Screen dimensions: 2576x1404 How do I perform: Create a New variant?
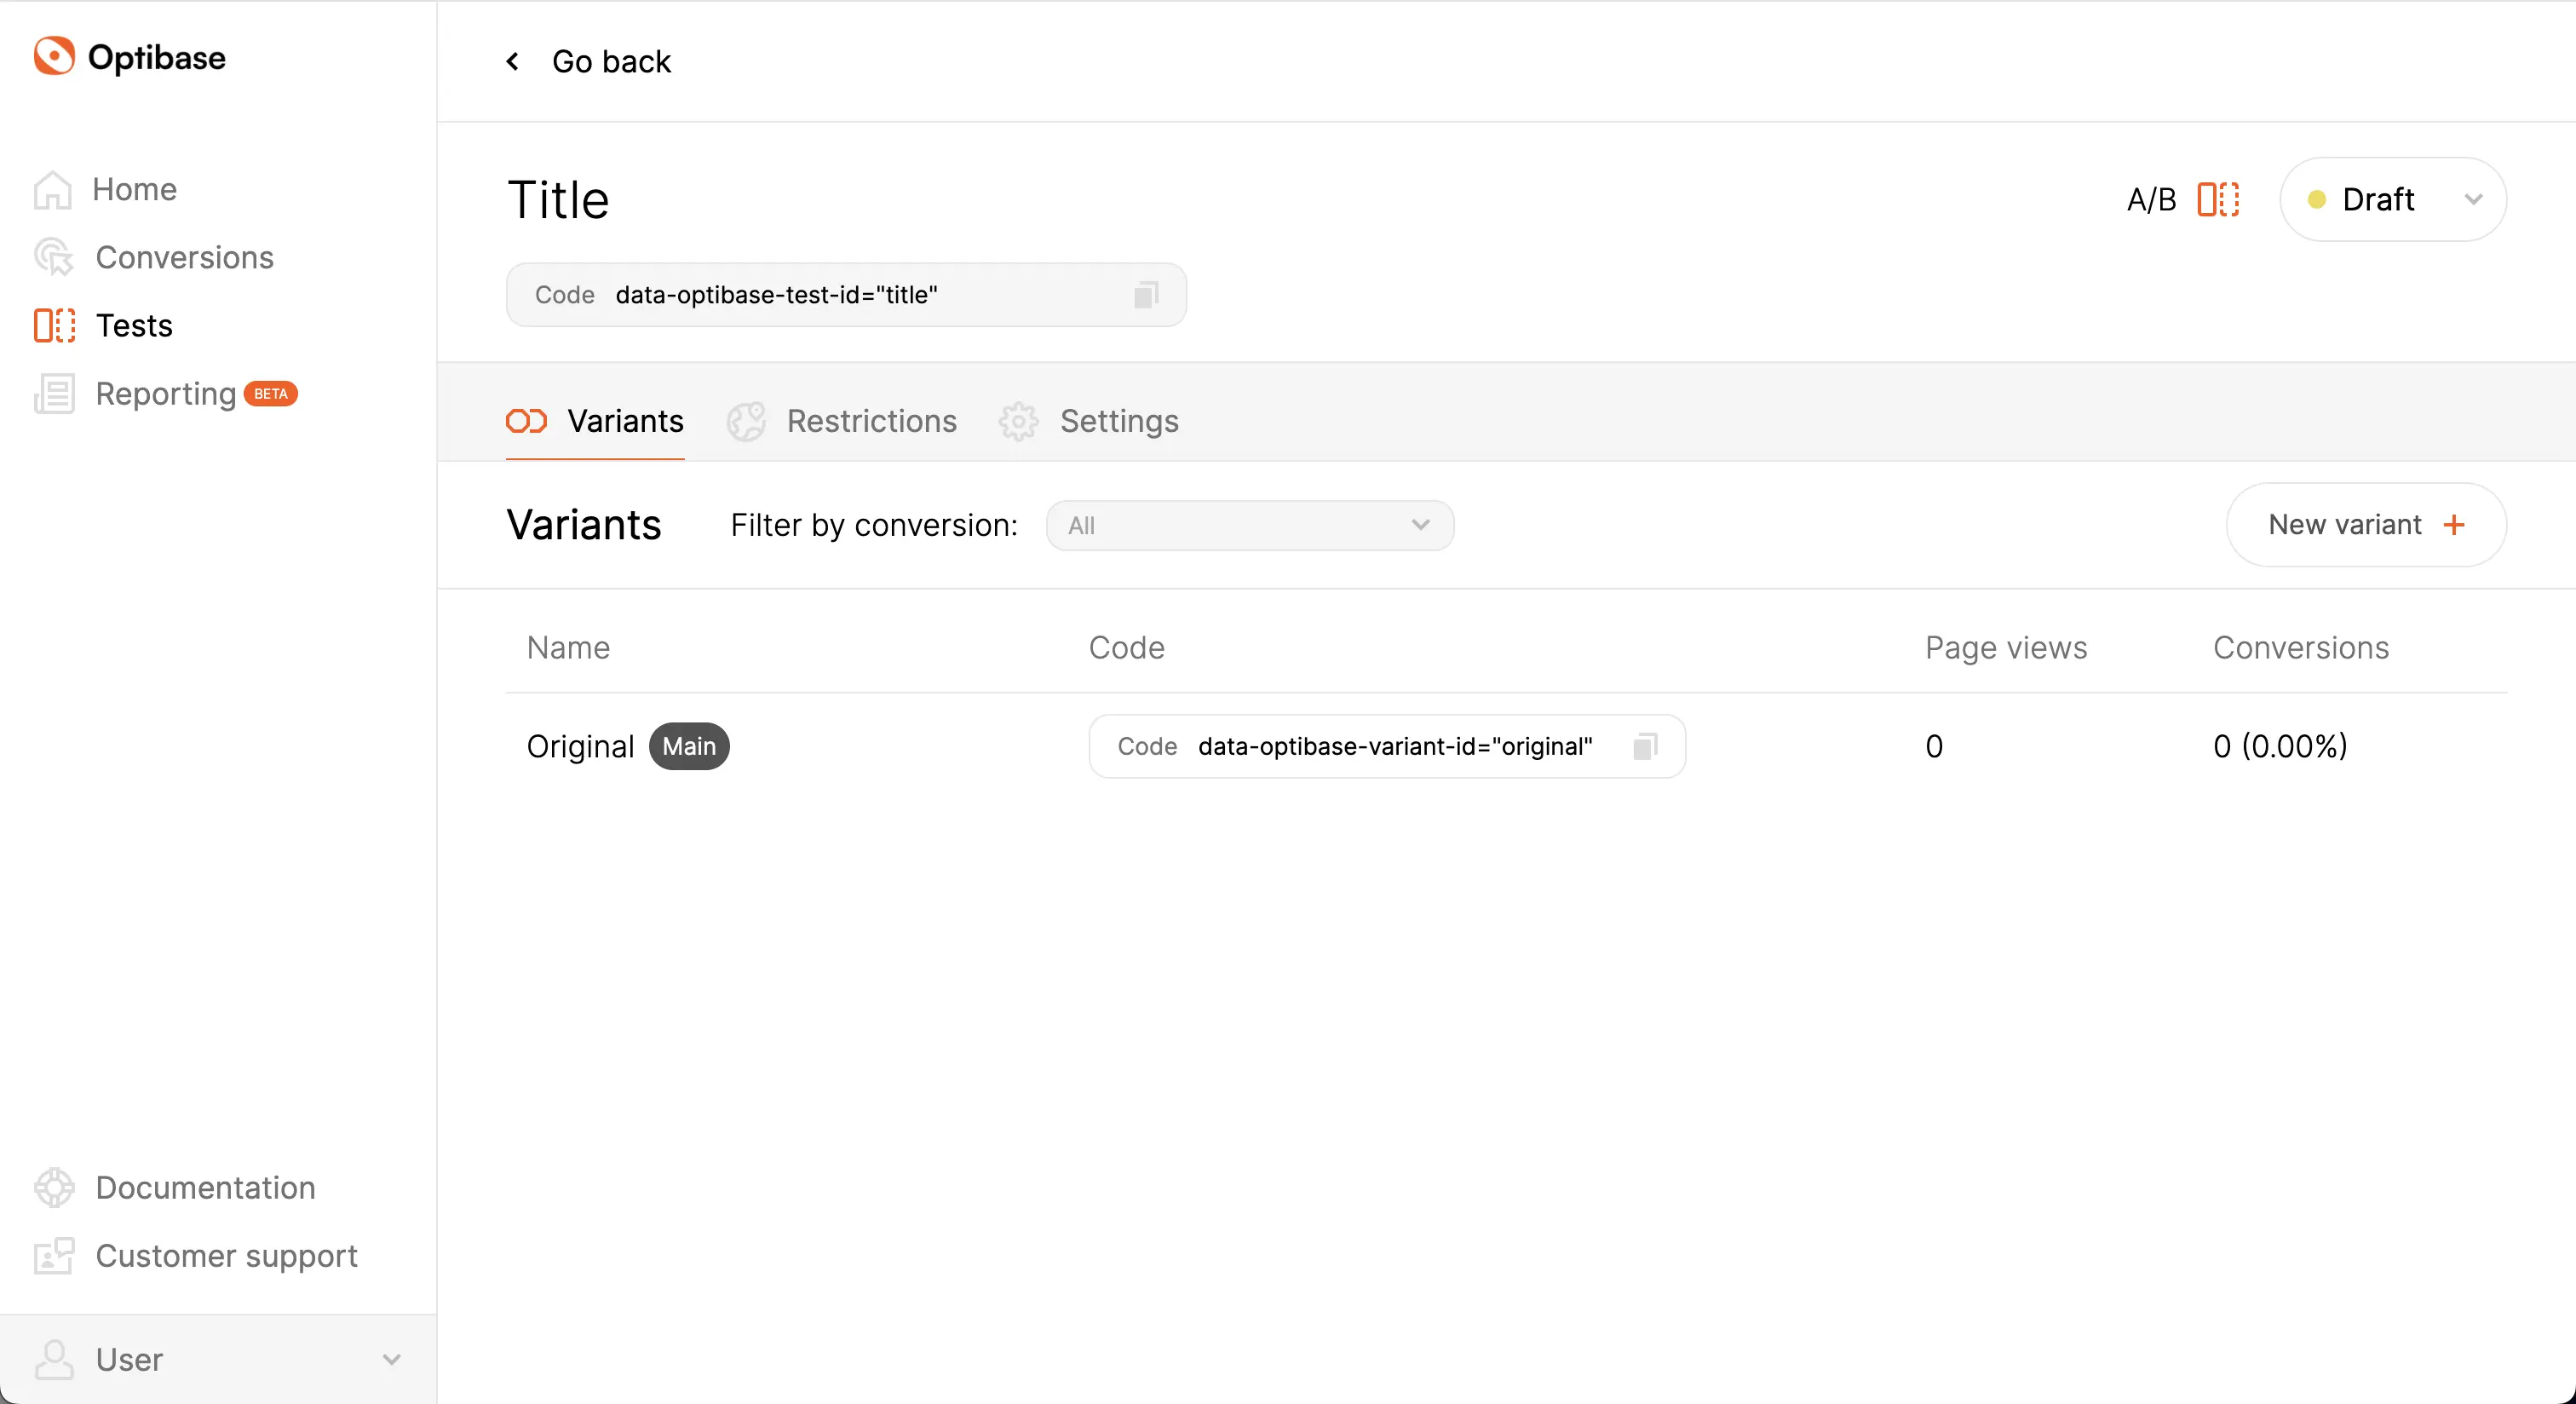pyautogui.click(x=2366, y=525)
